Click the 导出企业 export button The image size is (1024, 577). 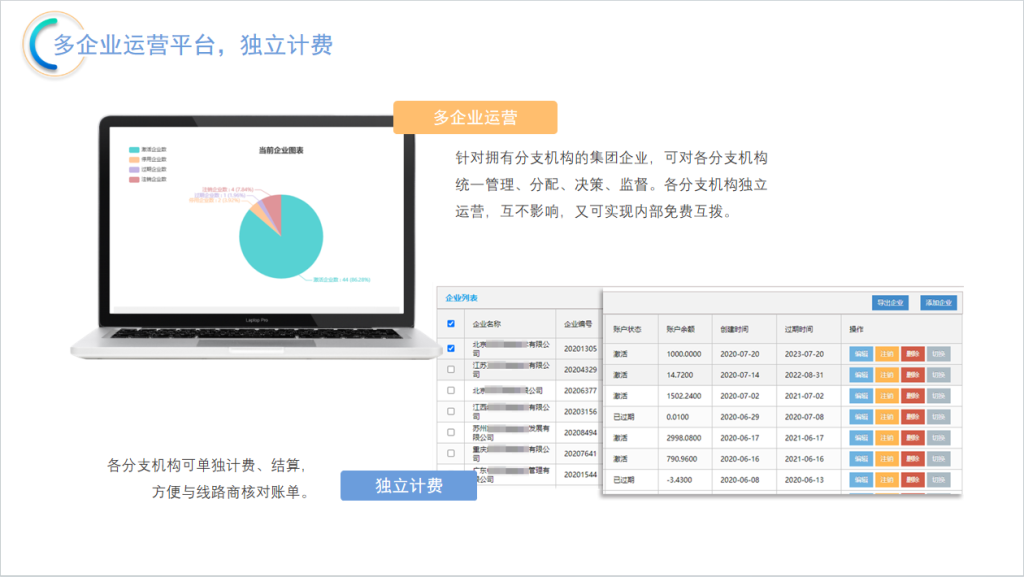coord(890,303)
